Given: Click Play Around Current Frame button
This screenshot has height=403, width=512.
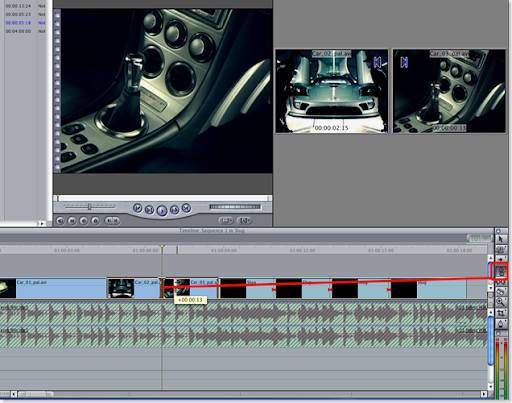Looking at the screenshot, I should 174,210.
